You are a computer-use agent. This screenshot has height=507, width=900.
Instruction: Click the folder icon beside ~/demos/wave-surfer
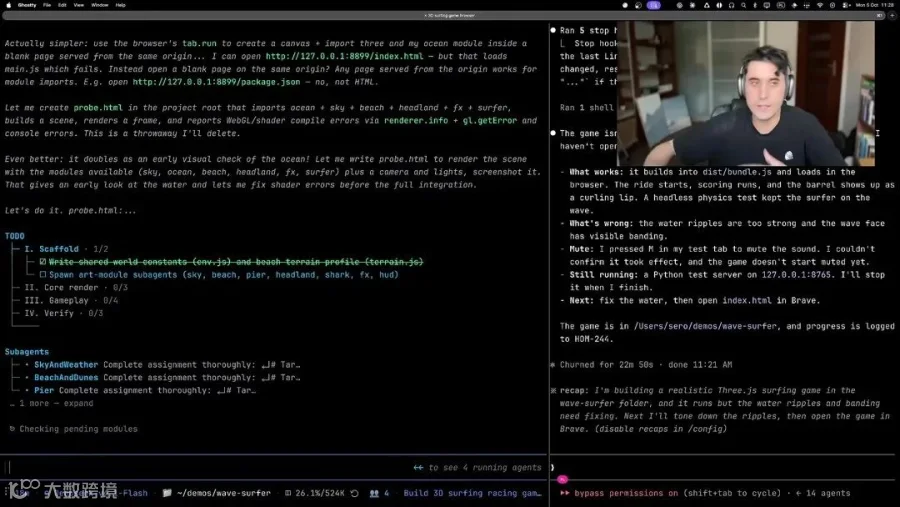coord(167,493)
